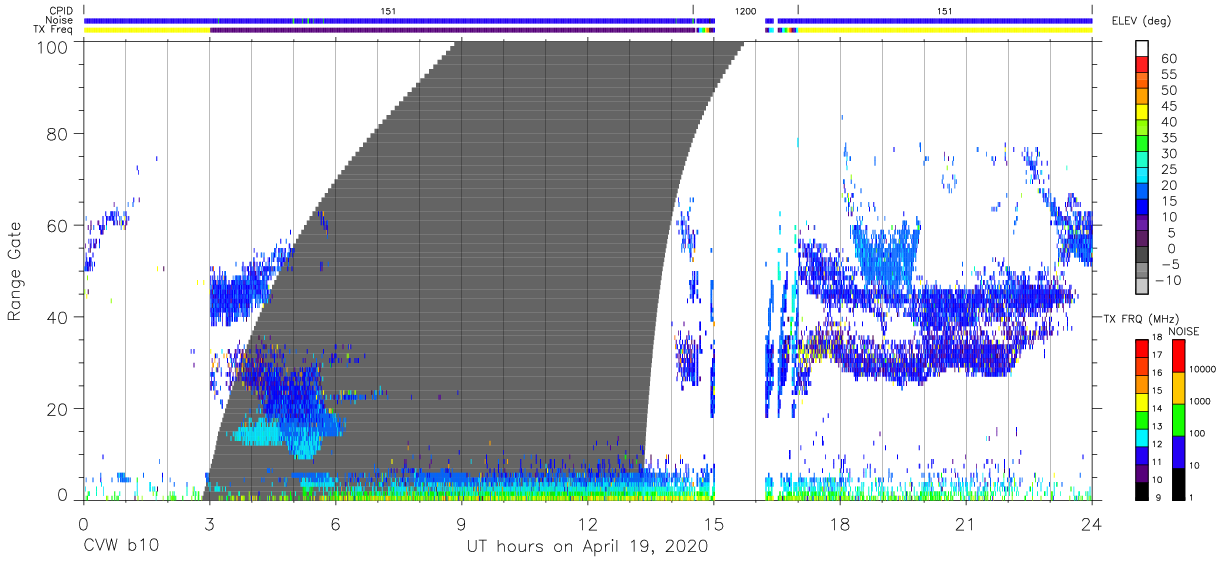Image resolution: width=1228 pixels, height=567 pixels.
Task: Click the x-axis tick label 3
Action: coord(209,524)
